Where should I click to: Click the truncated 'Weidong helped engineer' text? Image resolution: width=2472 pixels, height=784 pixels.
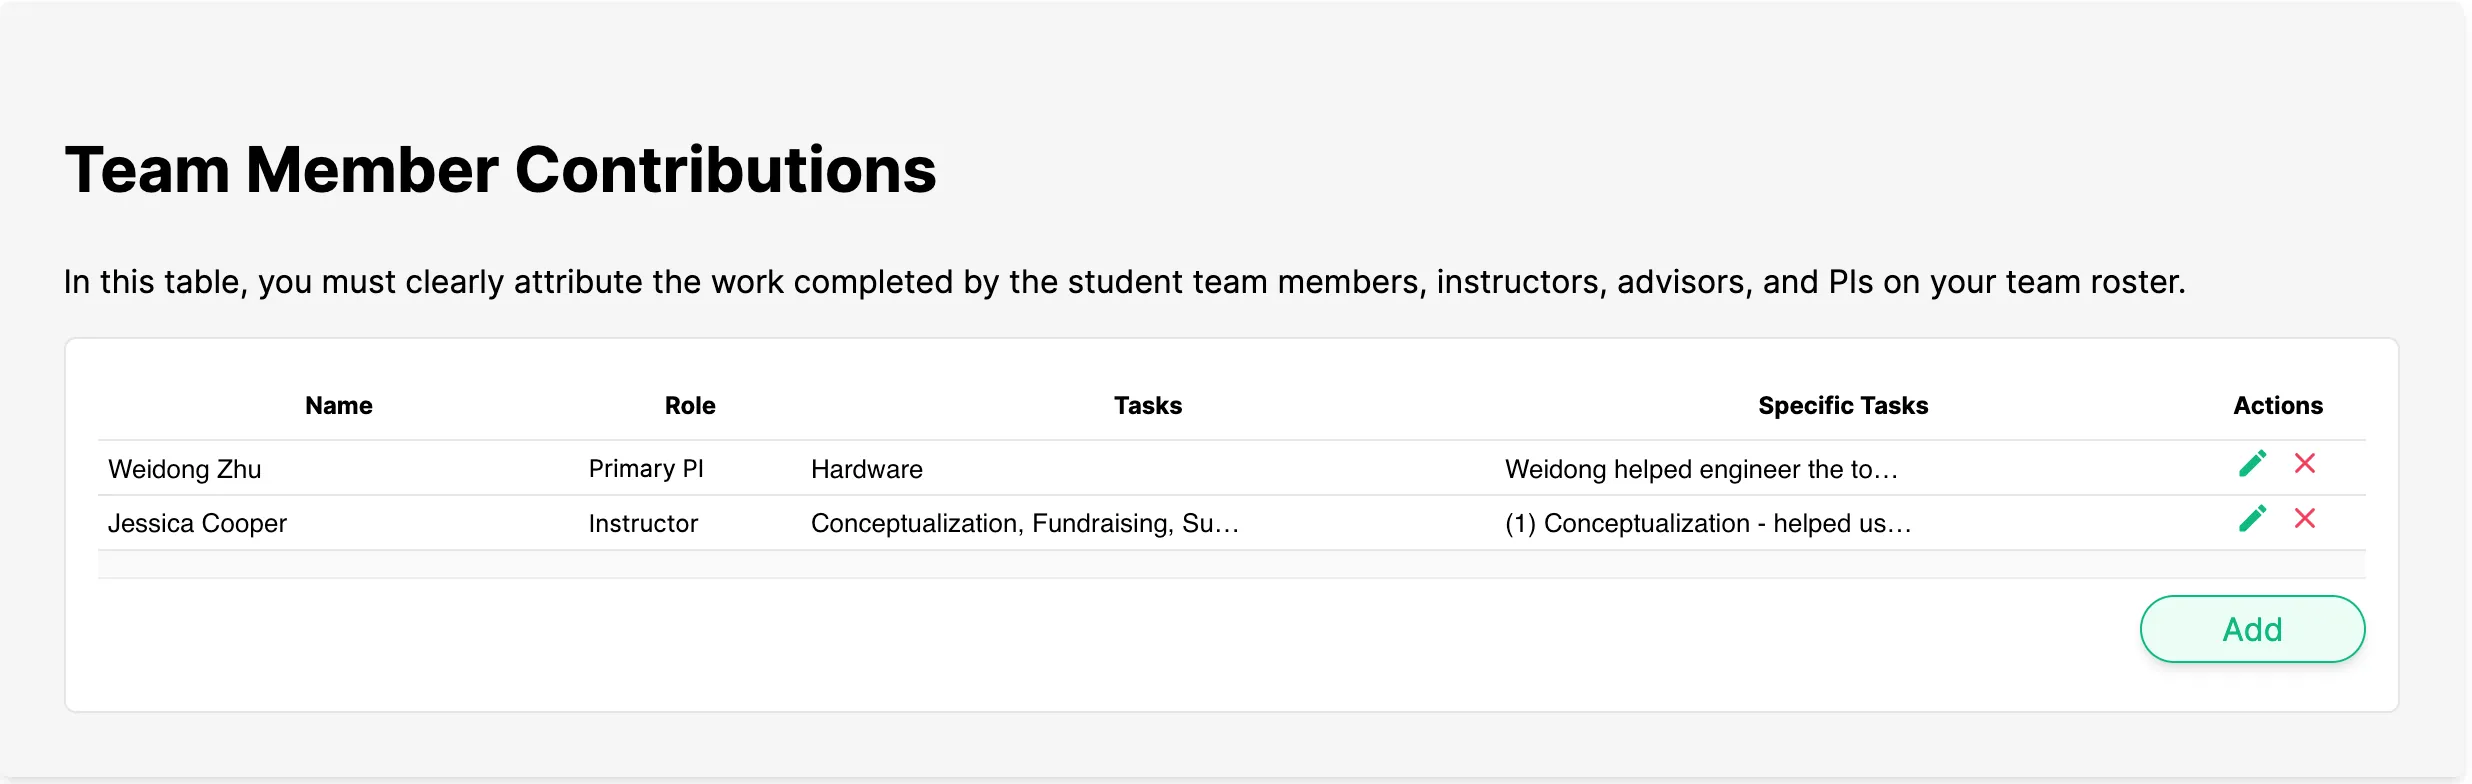(x=1701, y=469)
